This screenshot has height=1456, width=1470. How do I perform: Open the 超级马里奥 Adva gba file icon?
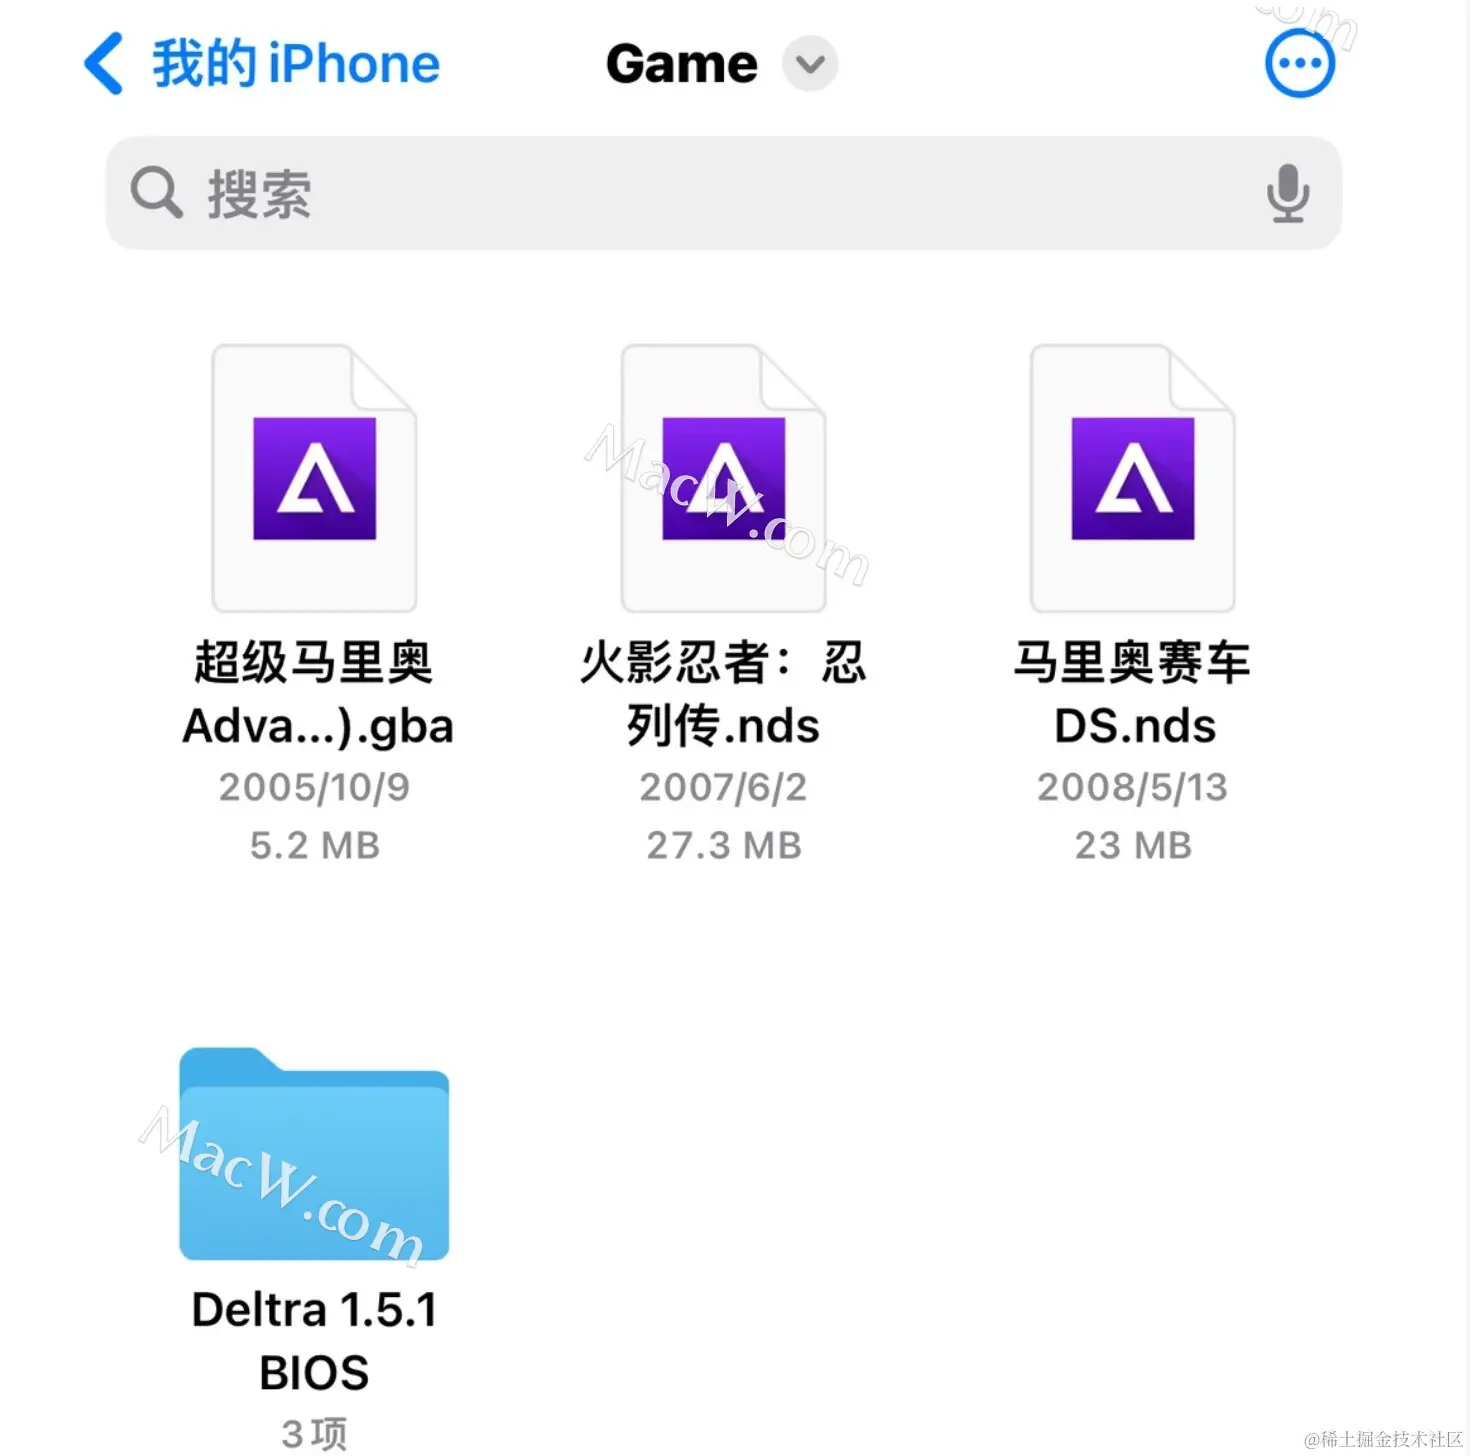[x=314, y=478]
